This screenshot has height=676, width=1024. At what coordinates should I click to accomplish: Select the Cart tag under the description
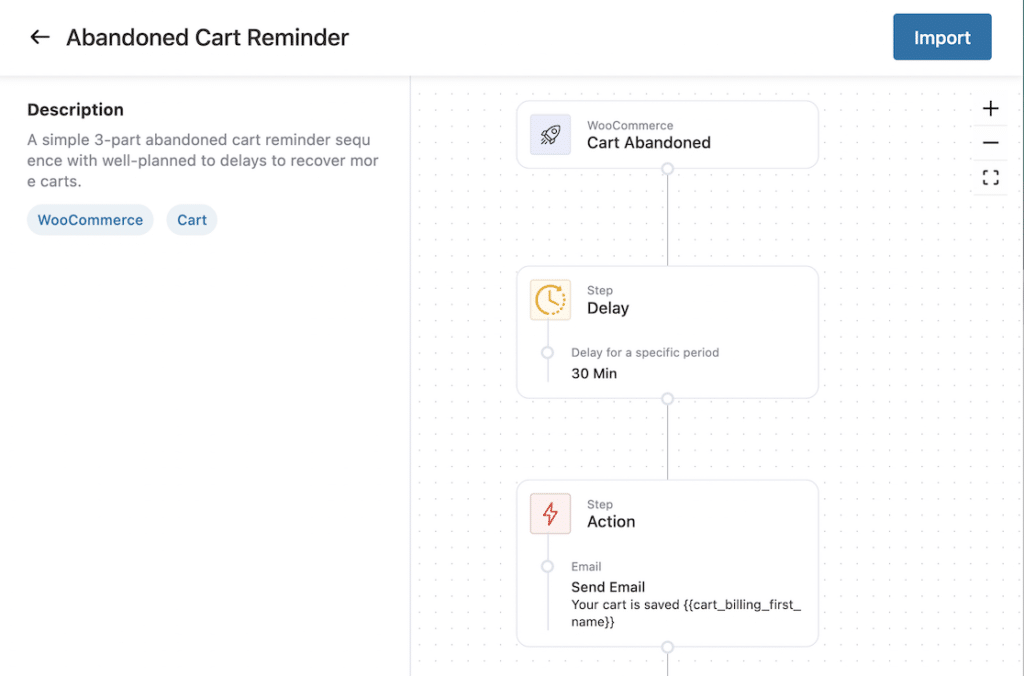(x=192, y=220)
